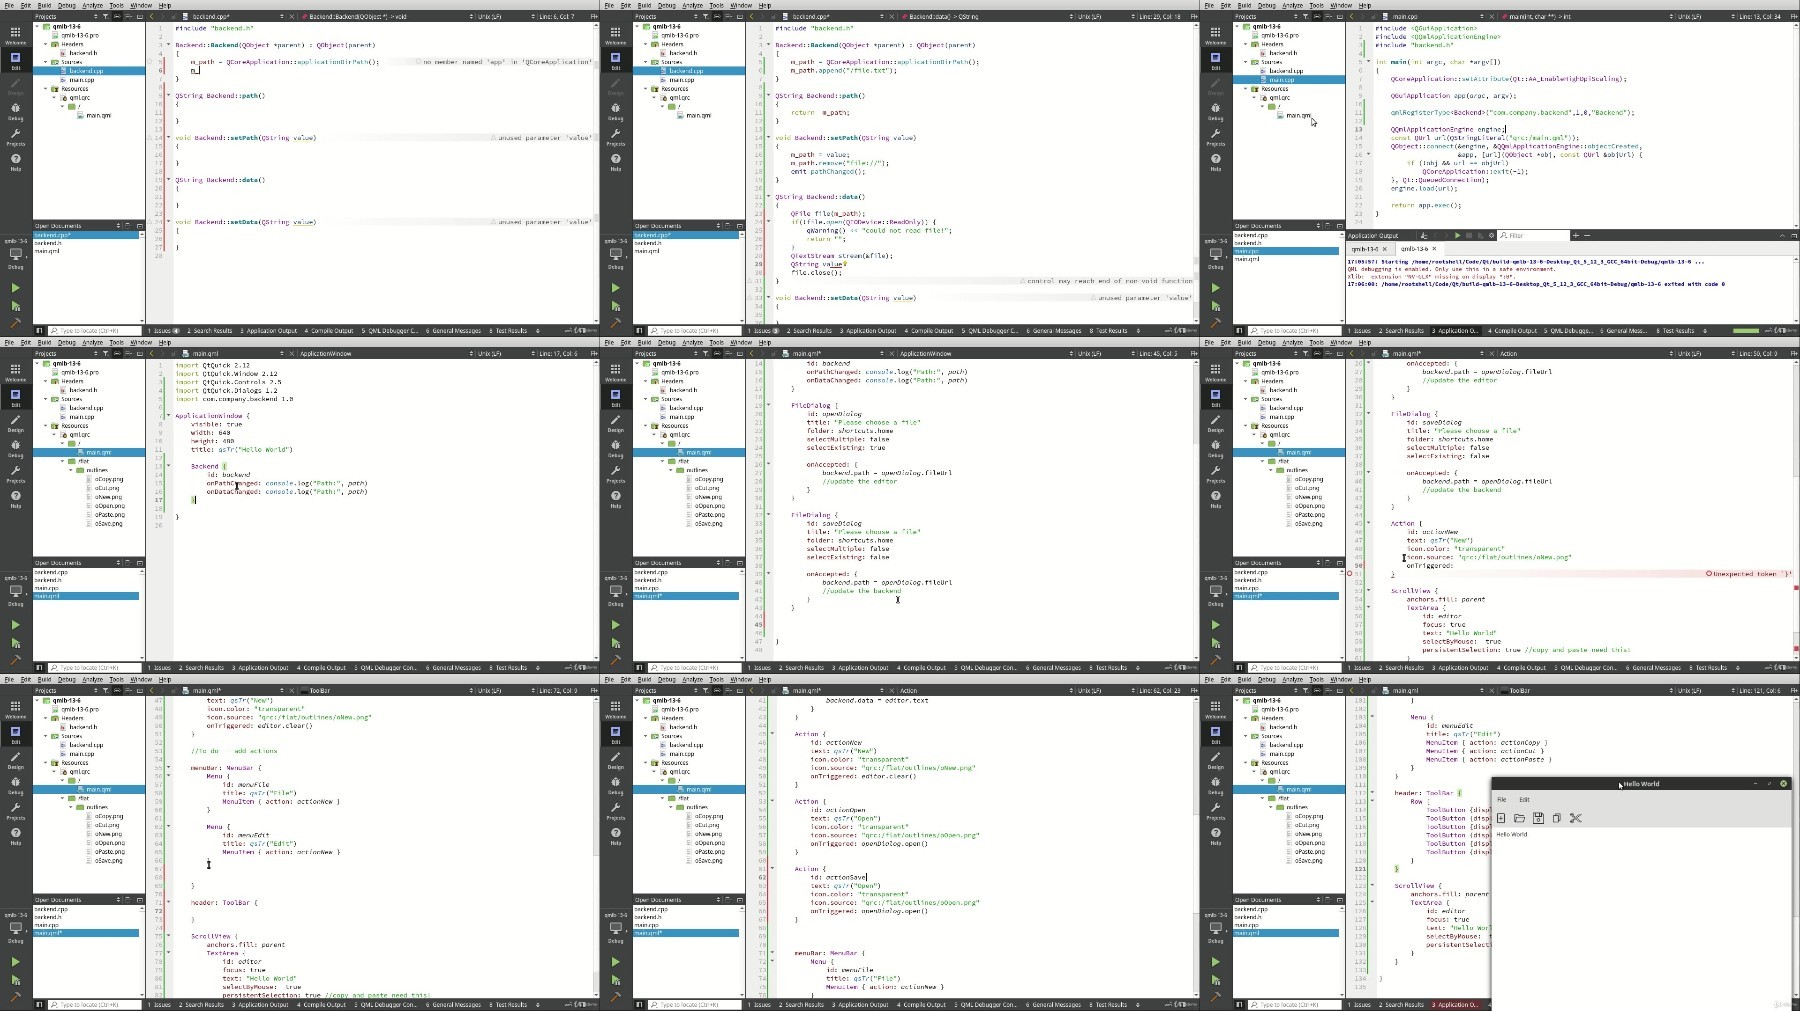The width and height of the screenshot is (1800, 1011).
Task: Click the kit selector monitor icon in top-left frame
Action: (x=15, y=254)
